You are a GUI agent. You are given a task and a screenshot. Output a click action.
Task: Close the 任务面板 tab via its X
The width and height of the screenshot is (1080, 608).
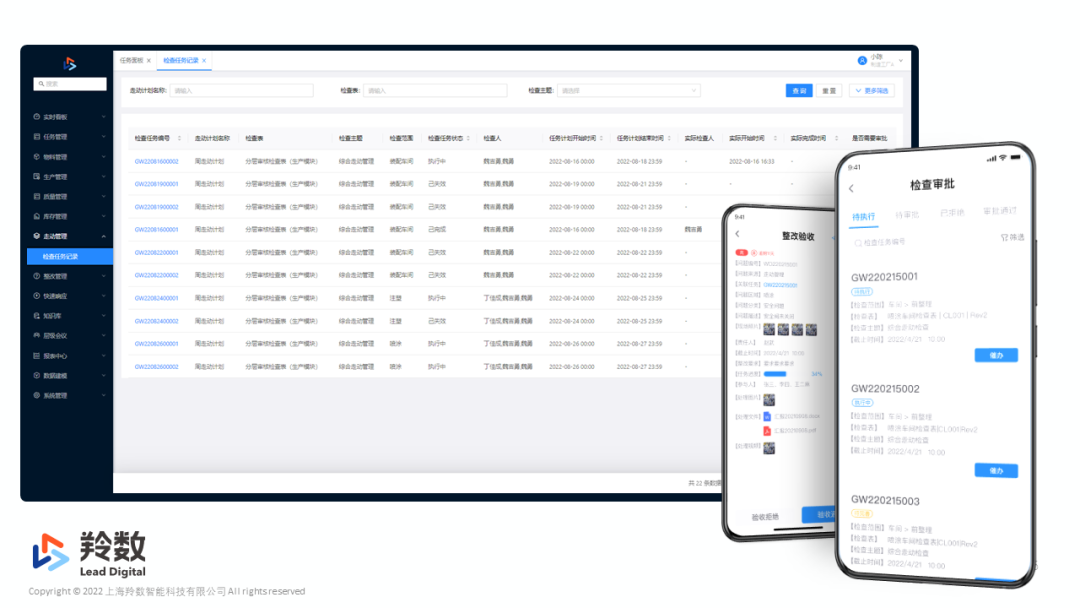[x=149, y=61]
